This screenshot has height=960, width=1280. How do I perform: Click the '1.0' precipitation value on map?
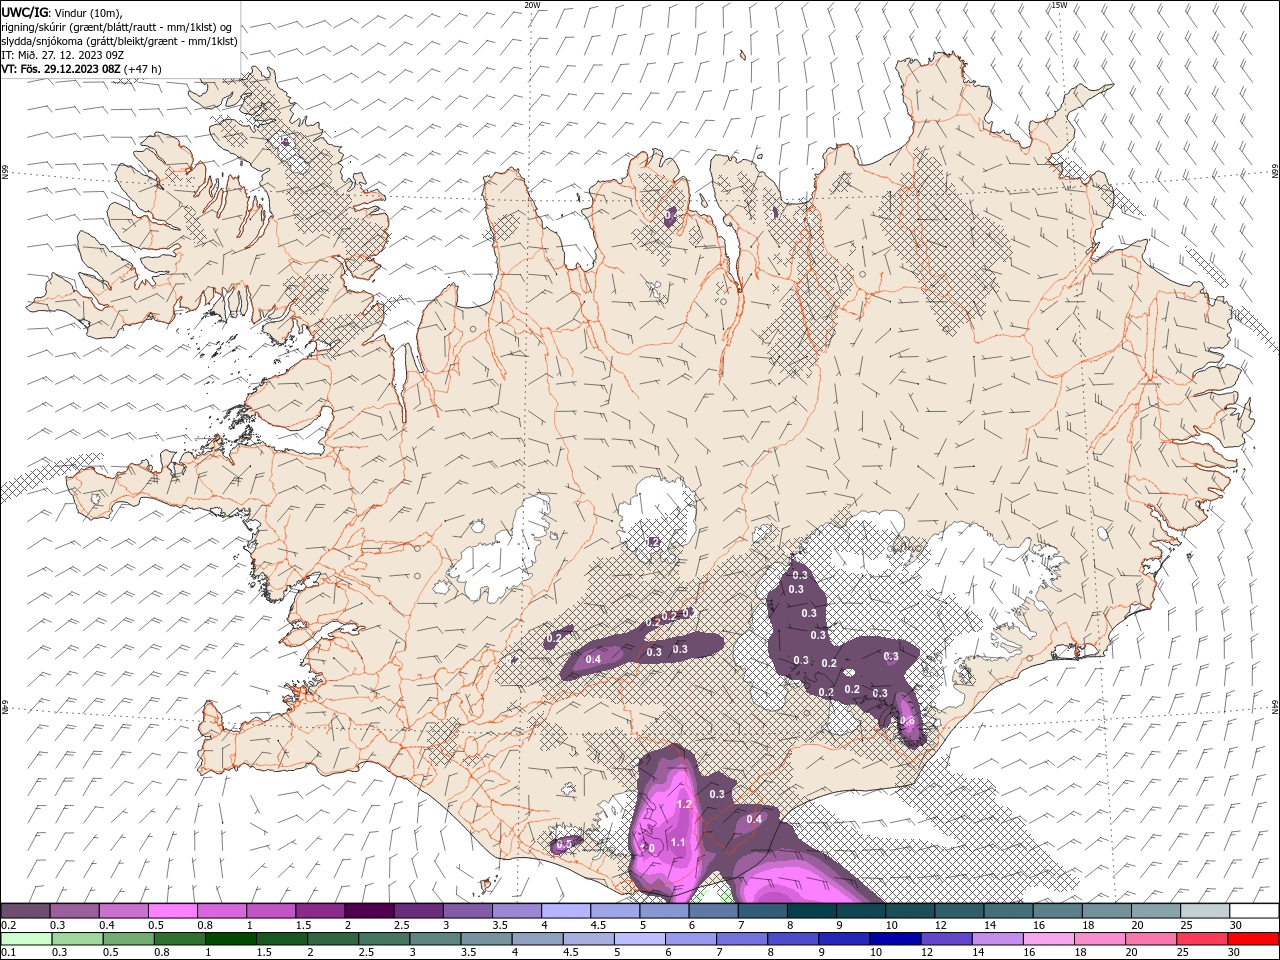coord(647,848)
